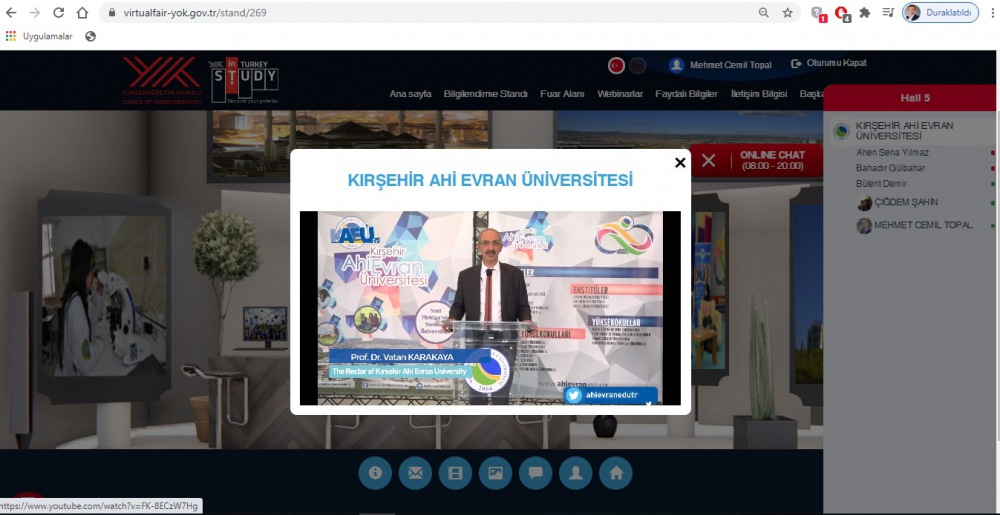
Task: Go to Ana sayfa menu item
Action: tap(410, 94)
